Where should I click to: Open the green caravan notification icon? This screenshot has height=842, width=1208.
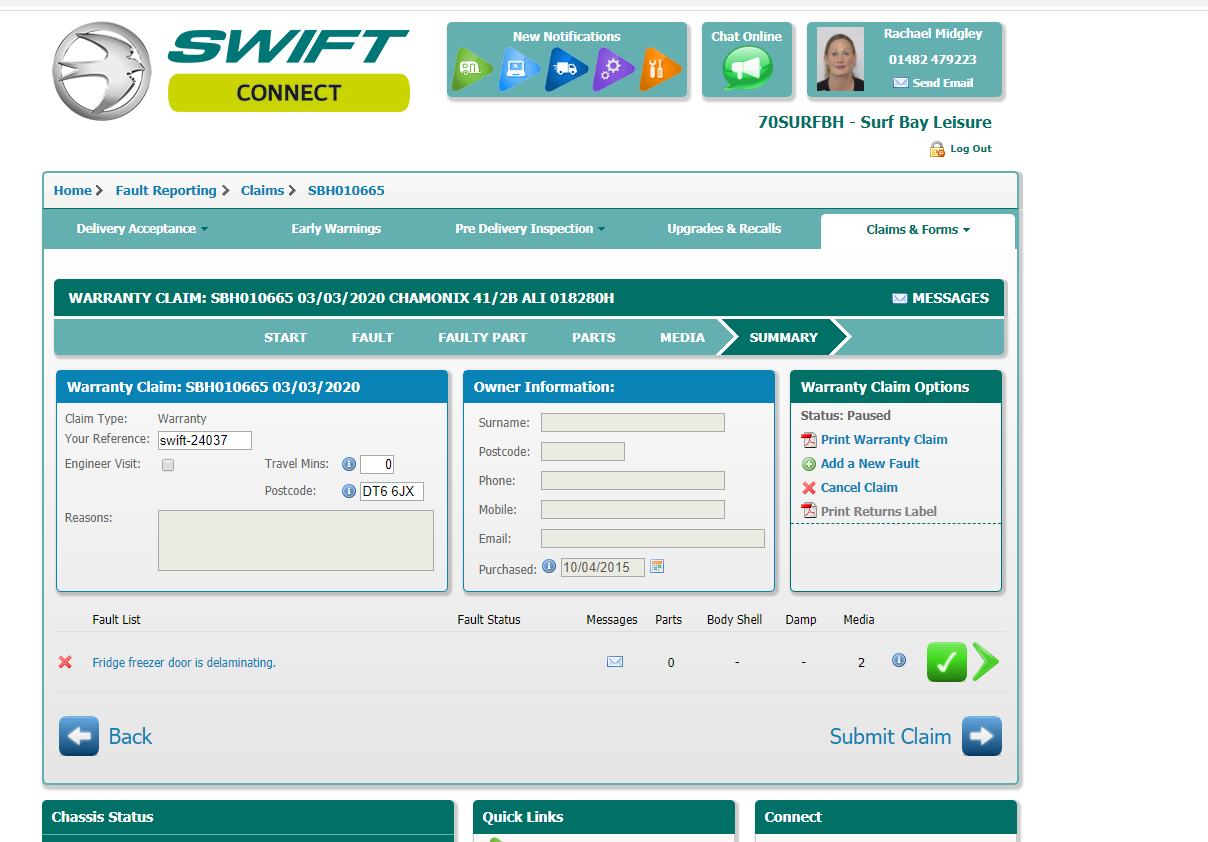pyautogui.click(x=471, y=69)
